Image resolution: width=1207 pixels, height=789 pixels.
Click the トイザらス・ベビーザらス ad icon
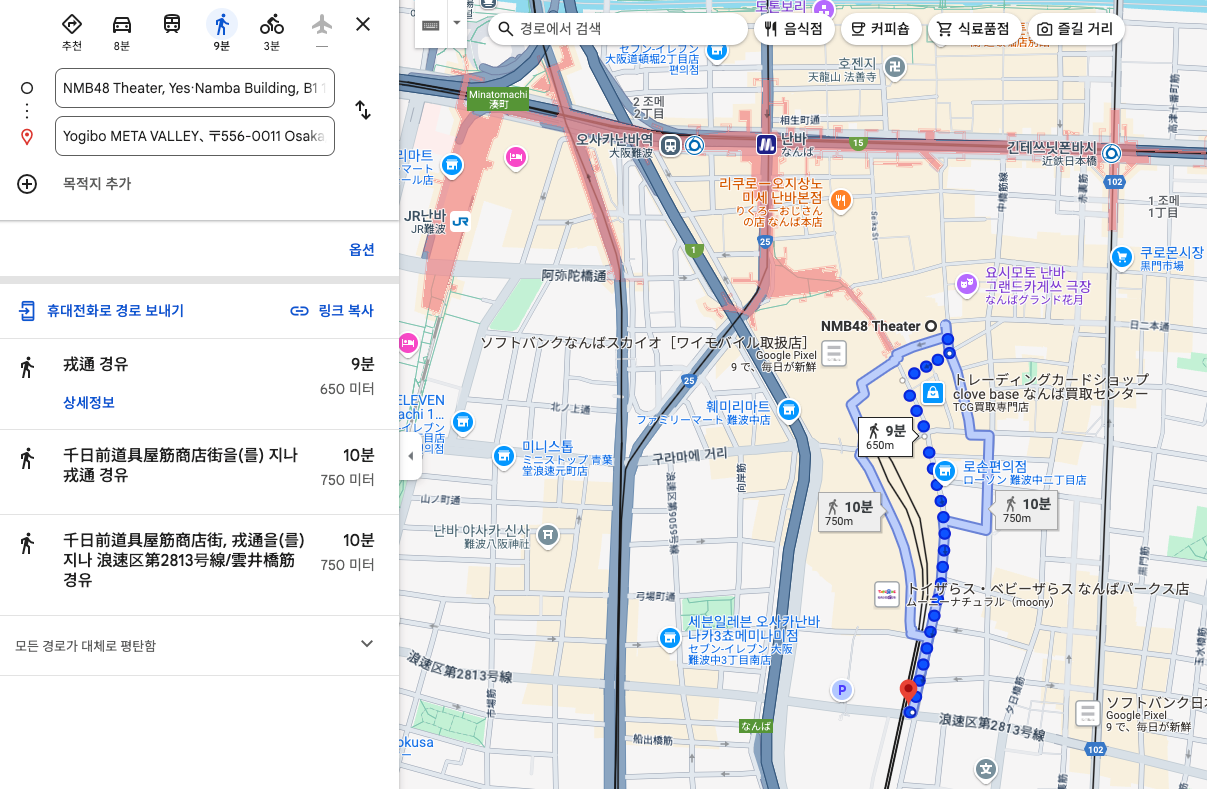[887, 593]
